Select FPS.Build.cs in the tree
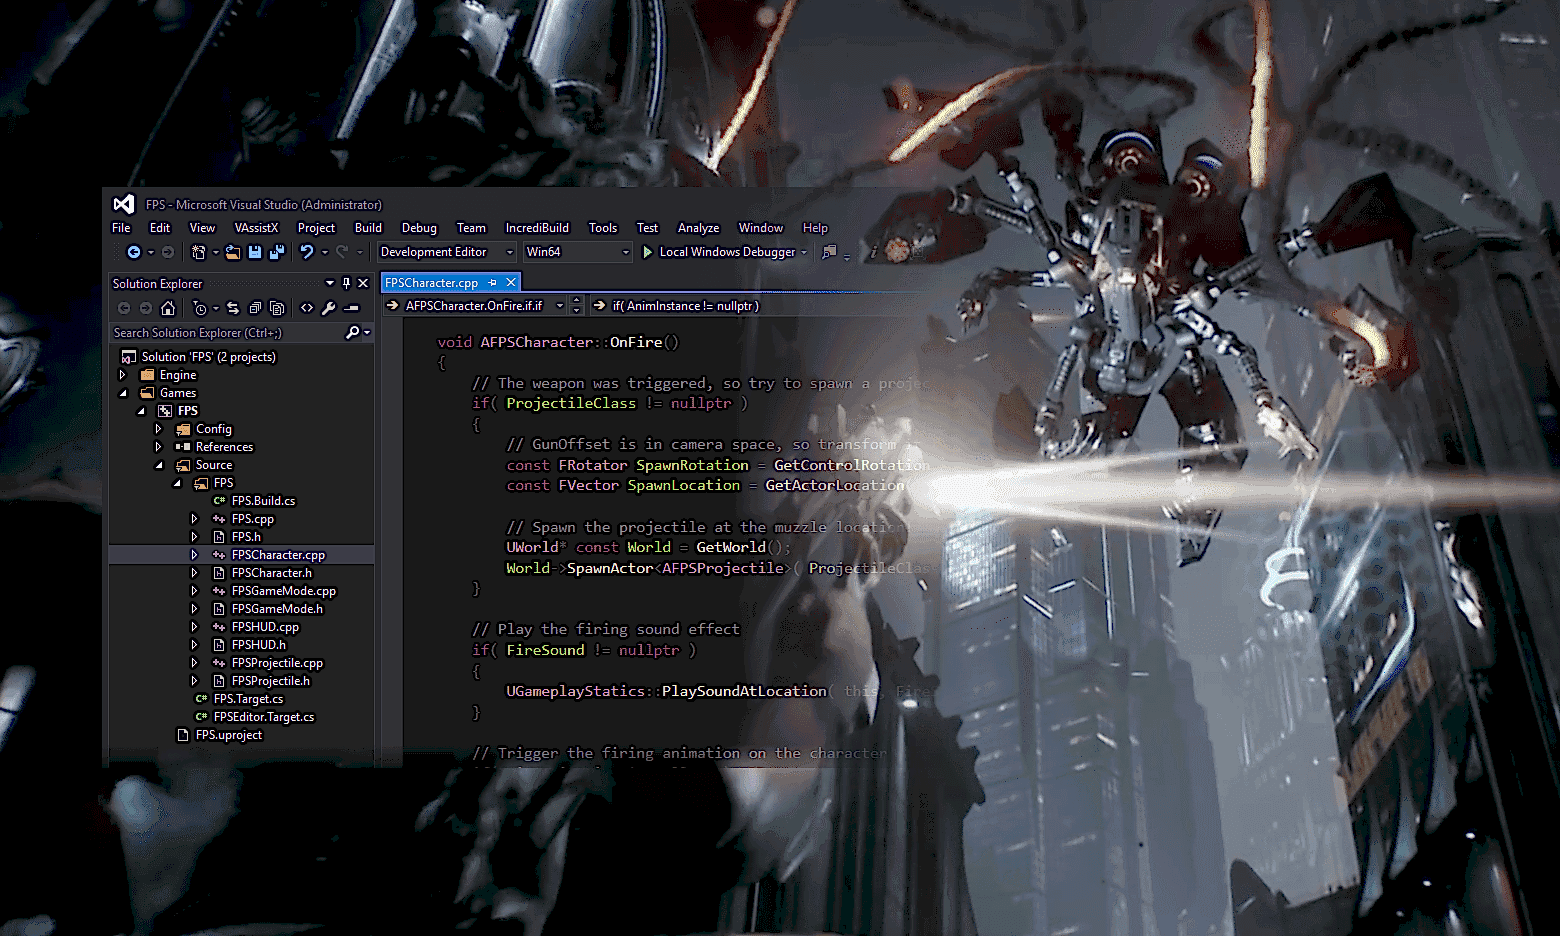1560x936 pixels. tap(263, 501)
